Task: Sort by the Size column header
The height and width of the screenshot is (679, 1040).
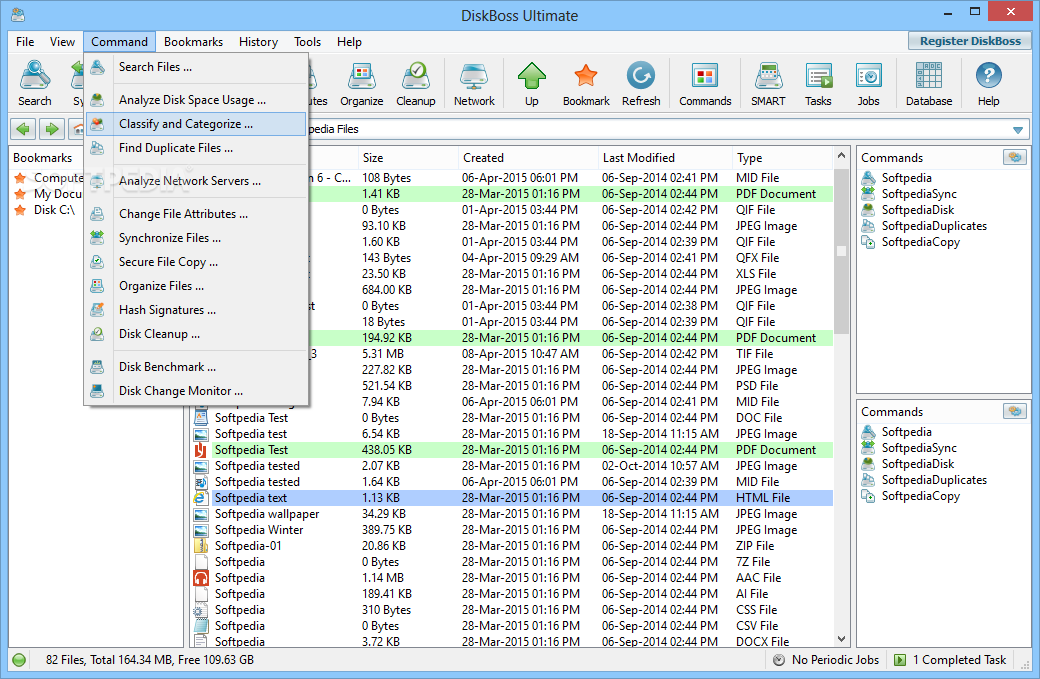Action: coord(407,158)
